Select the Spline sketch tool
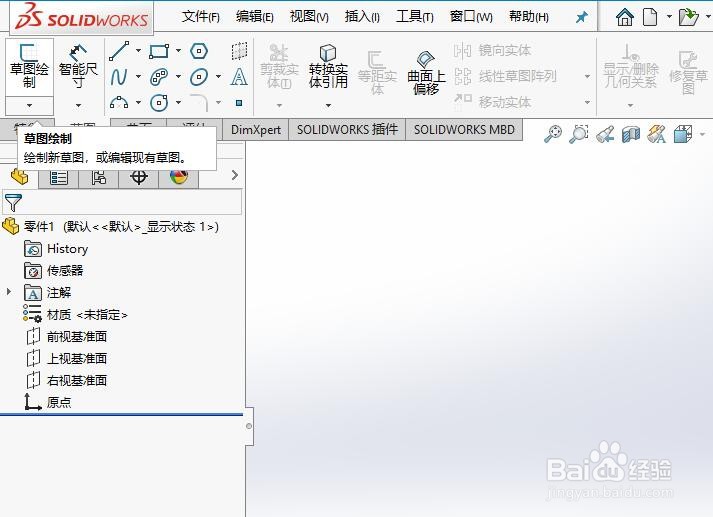Viewport: 713px width, 517px height. click(119, 77)
